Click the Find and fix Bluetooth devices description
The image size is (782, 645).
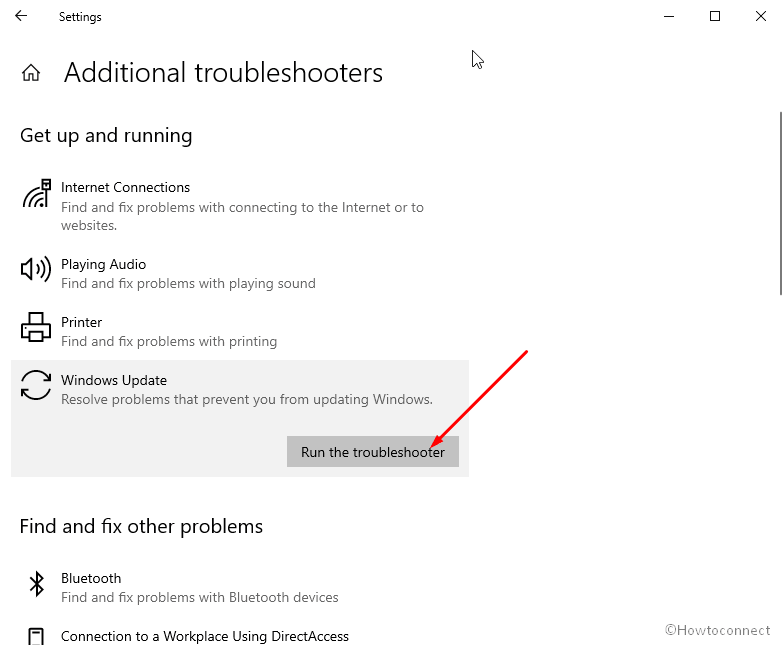click(x=199, y=597)
